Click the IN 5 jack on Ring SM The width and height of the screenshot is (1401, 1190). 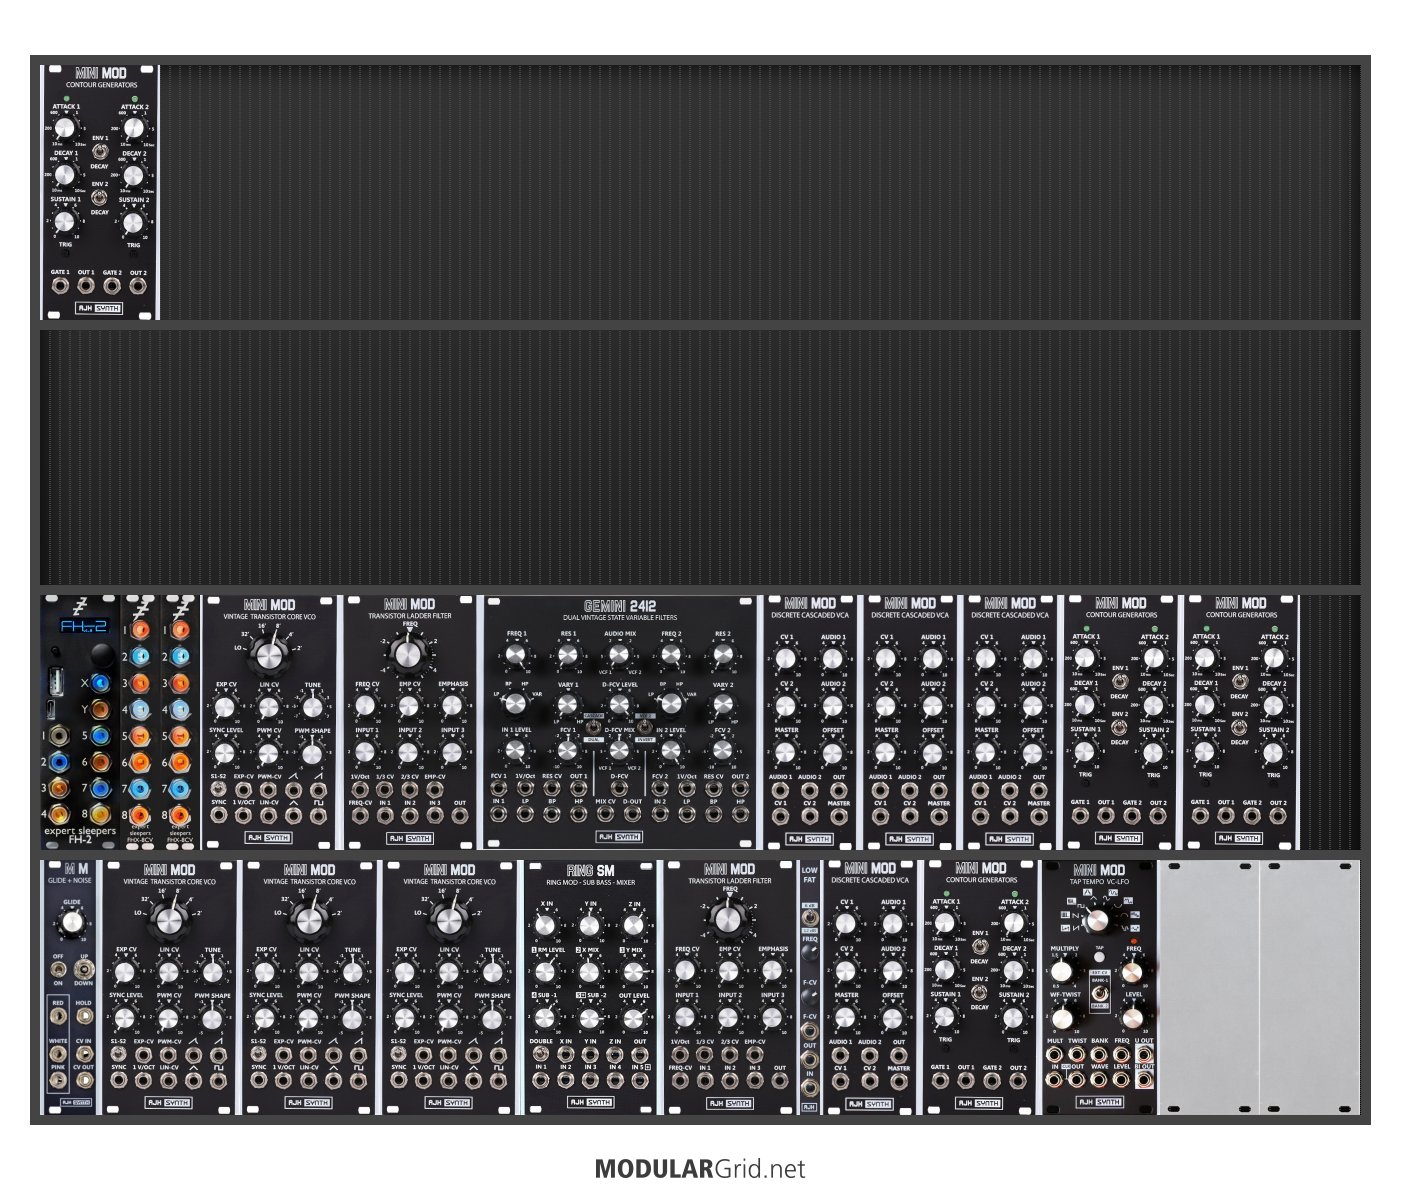pyautogui.click(x=640, y=1080)
